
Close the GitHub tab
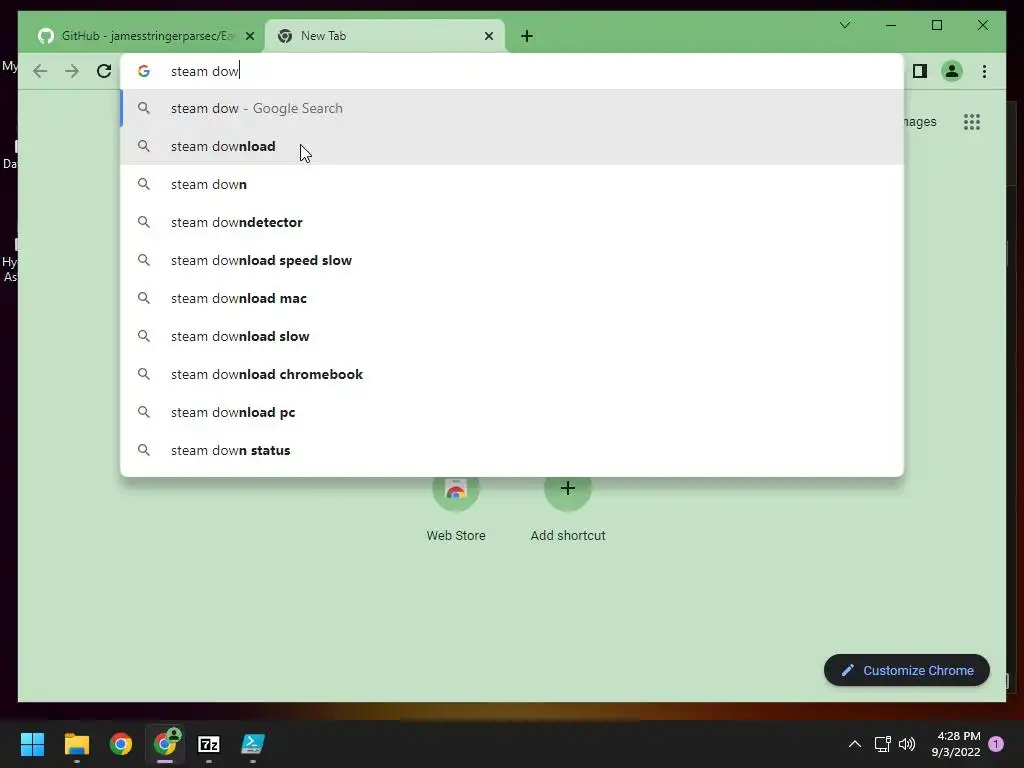(x=249, y=36)
